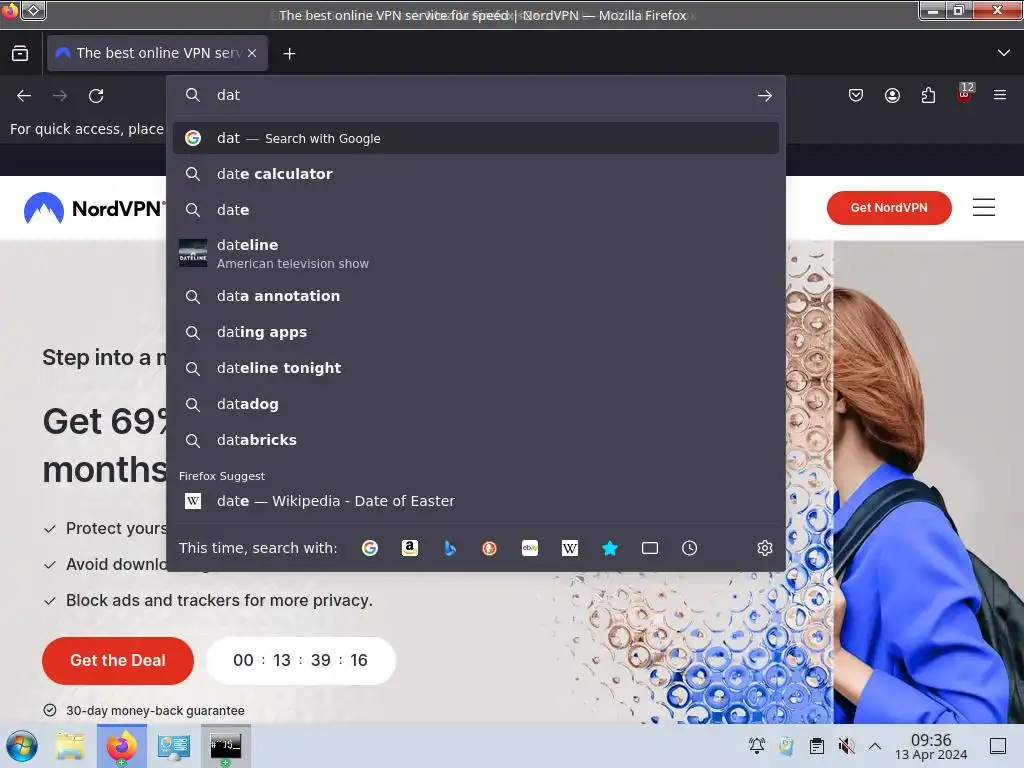Open the Extensions puzzle icon
Screen dimensions: 1024x768
click(928, 96)
